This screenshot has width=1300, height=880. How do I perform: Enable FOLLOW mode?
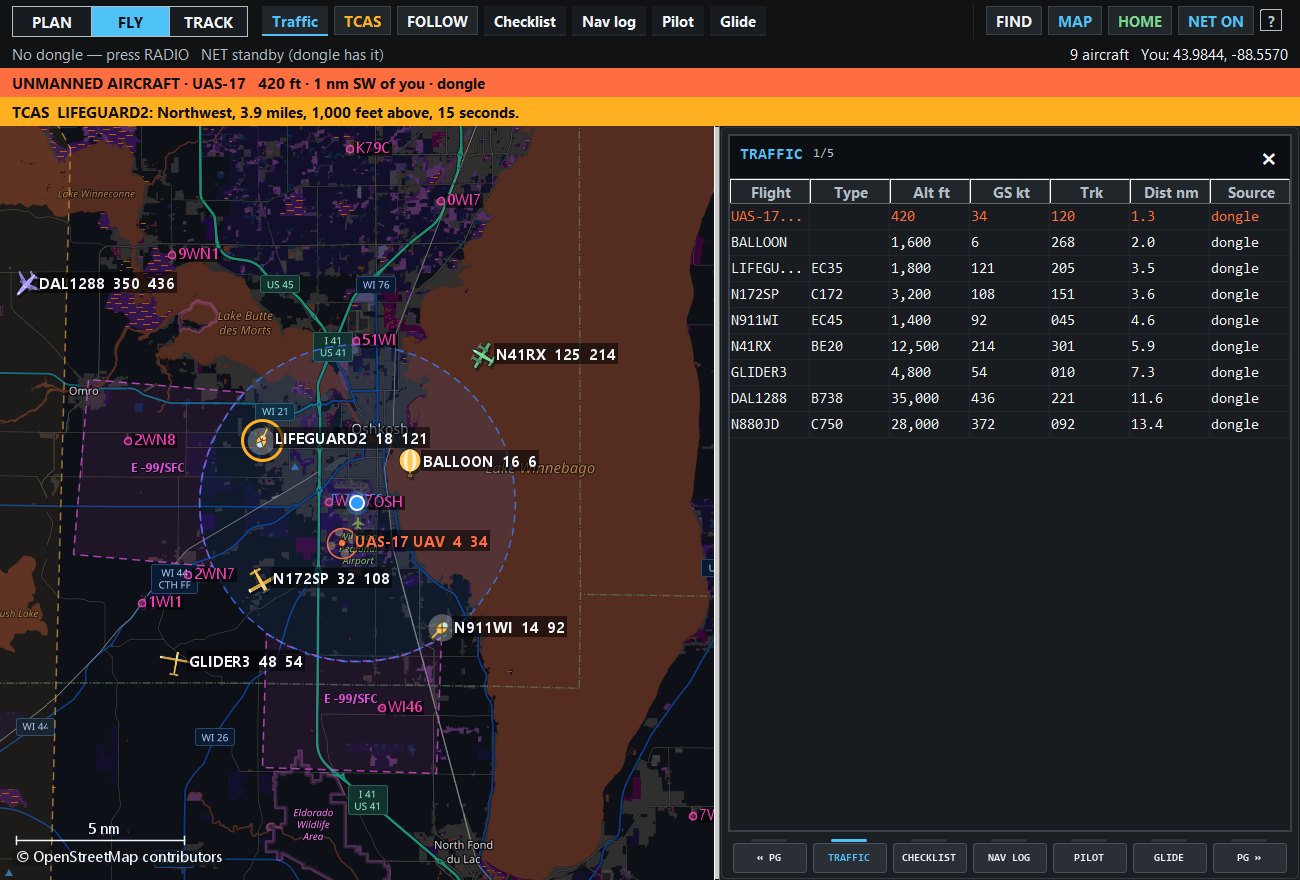tap(437, 21)
